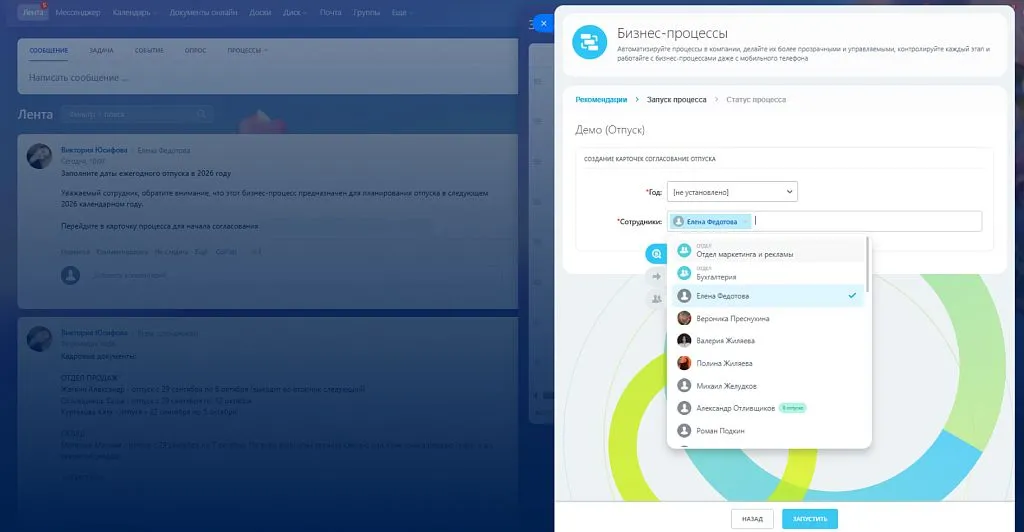Viewport: 1024px width, 532px height.
Task: Switch to the СООБЩЕНИЕ post tab
Action: point(49,50)
